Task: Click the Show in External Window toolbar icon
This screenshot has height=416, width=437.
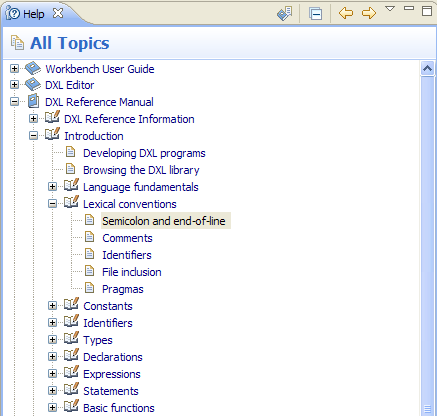Action: click(x=284, y=14)
